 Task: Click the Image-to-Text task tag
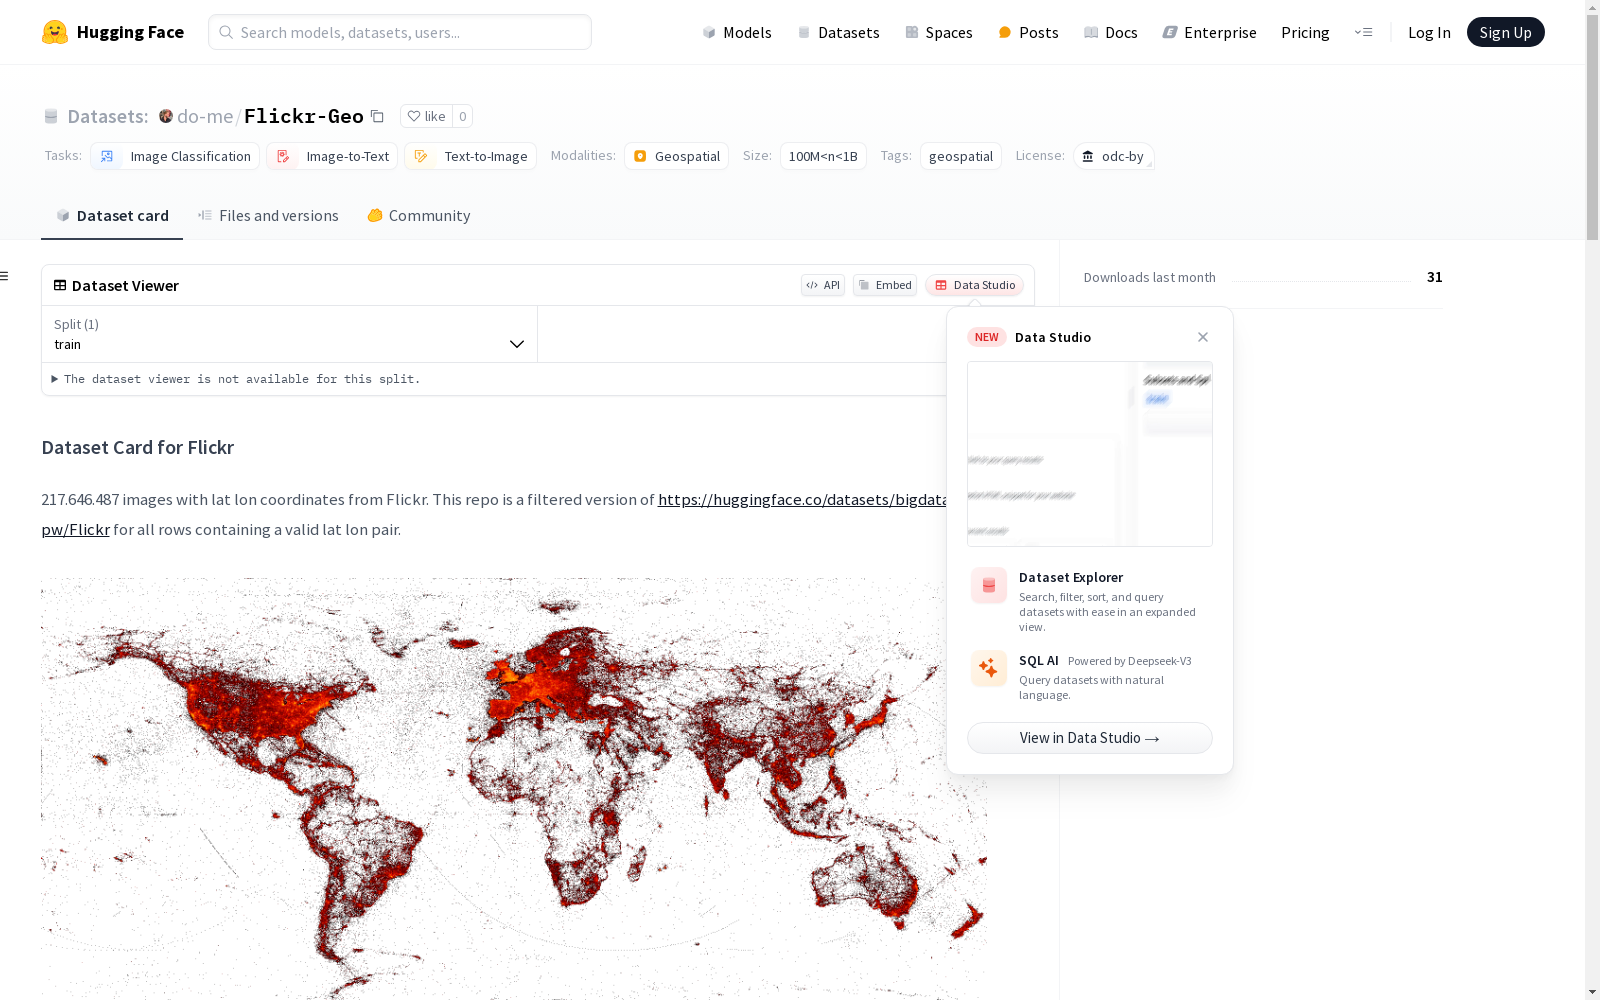pyautogui.click(x=332, y=156)
